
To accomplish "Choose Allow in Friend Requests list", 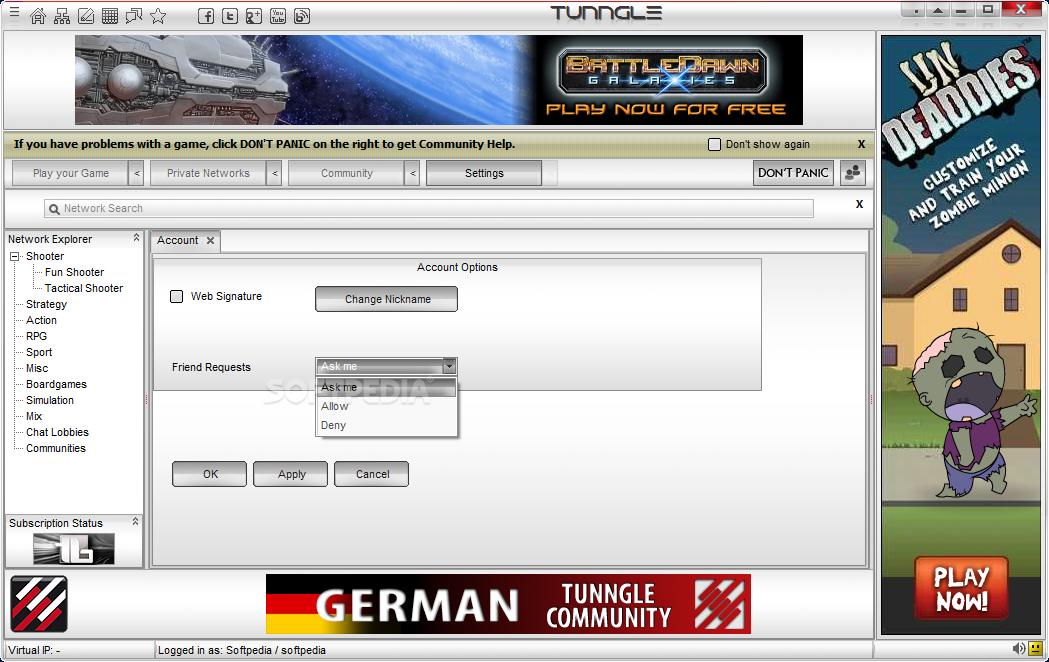I will pyautogui.click(x=386, y=406).
